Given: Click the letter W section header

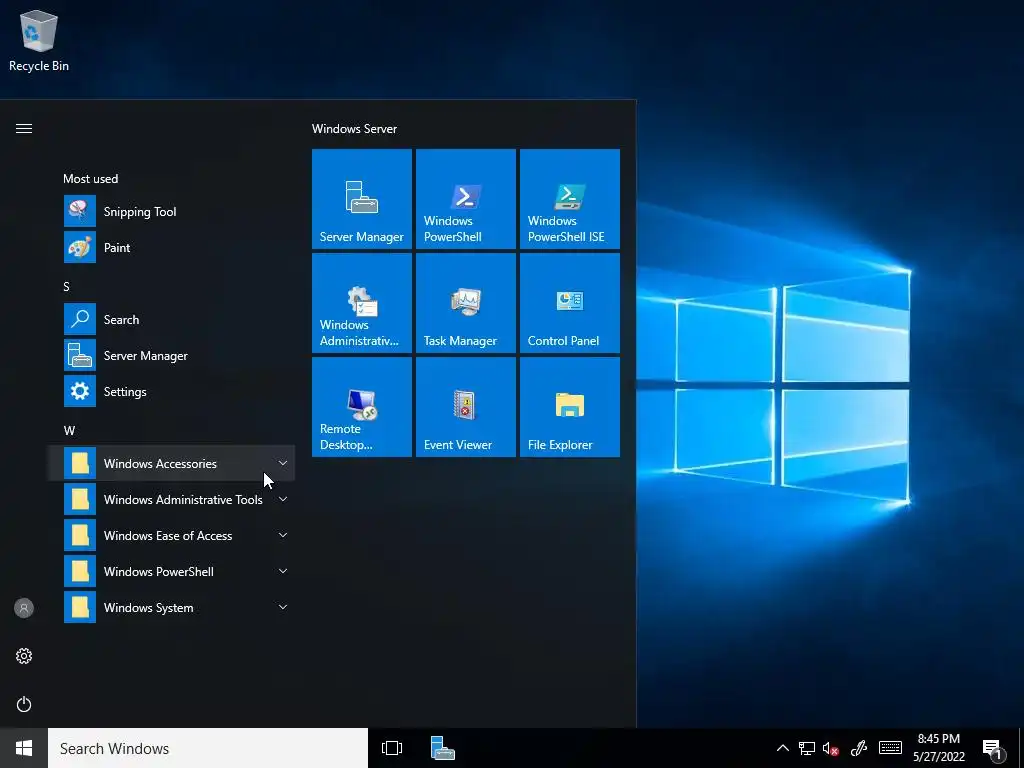Looking at the screenshot, I should tap(69, 430).
